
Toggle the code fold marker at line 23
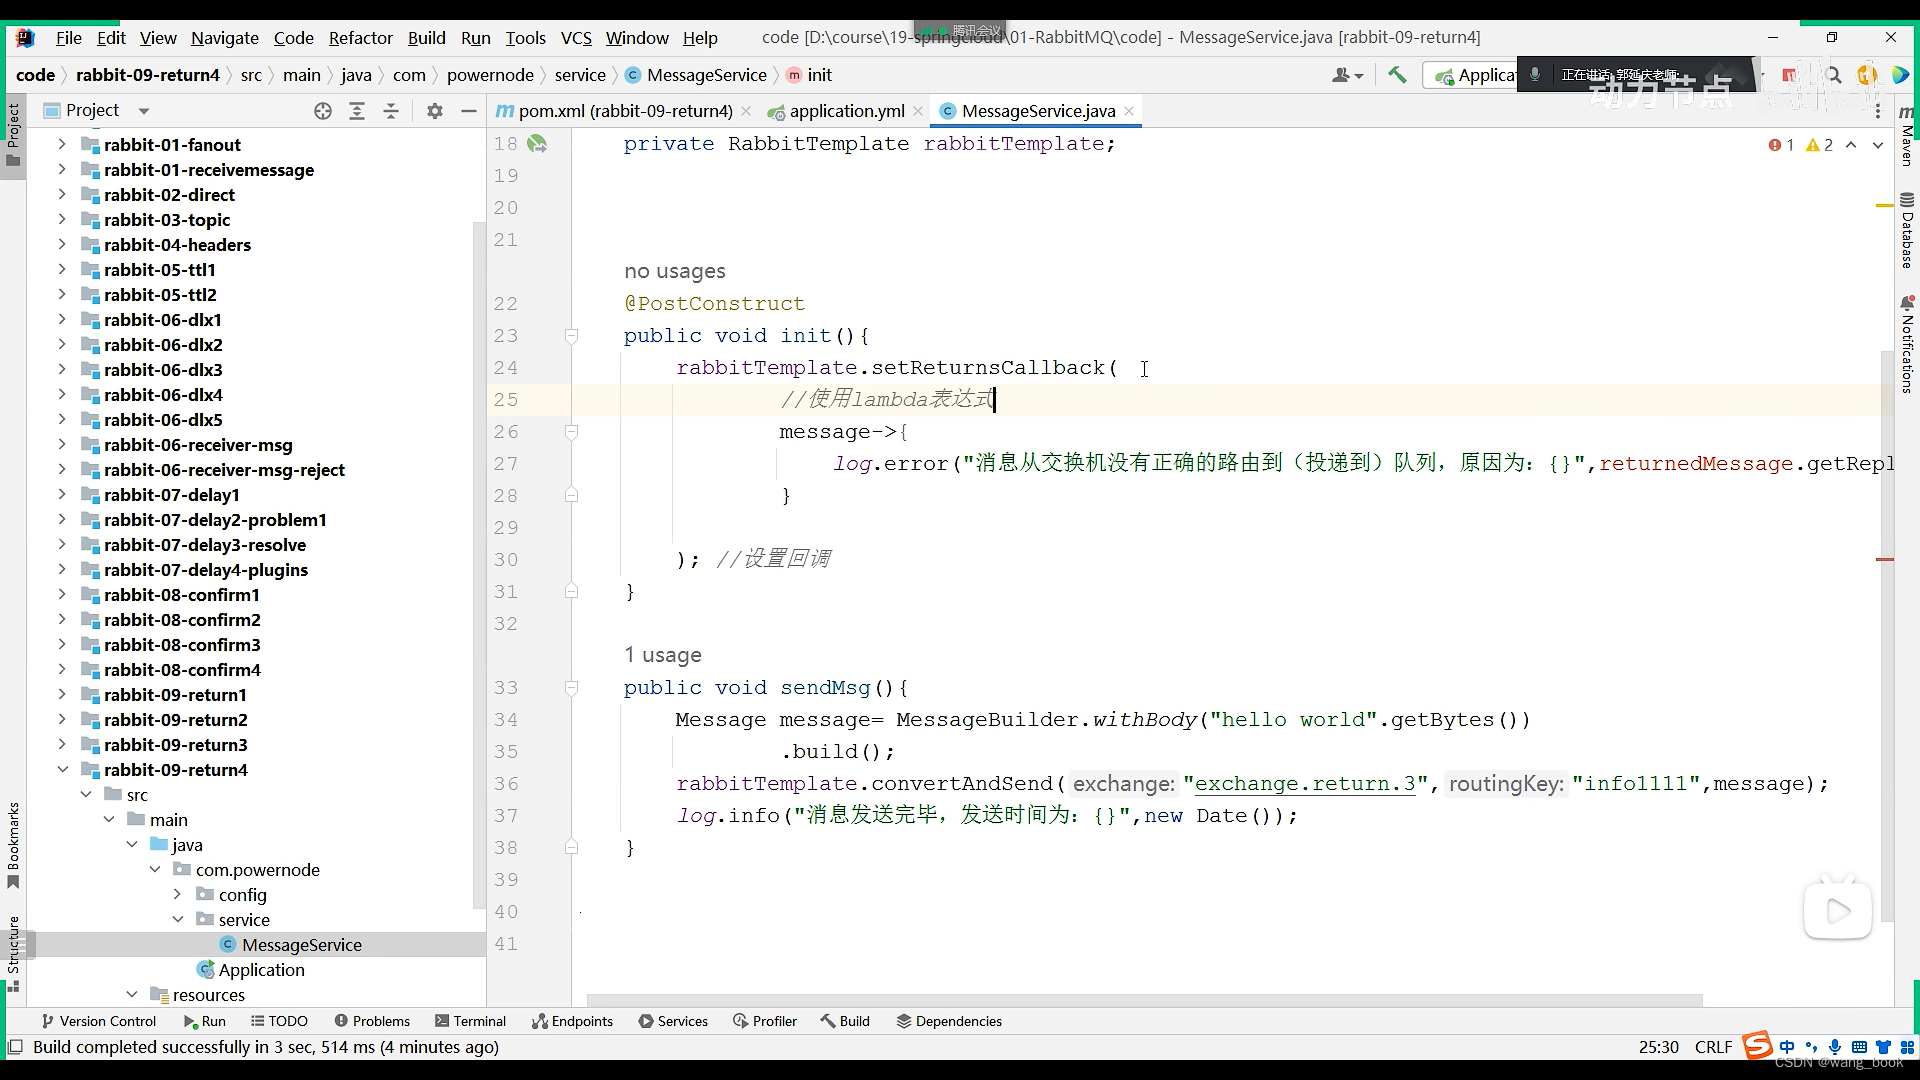(571, 336)
